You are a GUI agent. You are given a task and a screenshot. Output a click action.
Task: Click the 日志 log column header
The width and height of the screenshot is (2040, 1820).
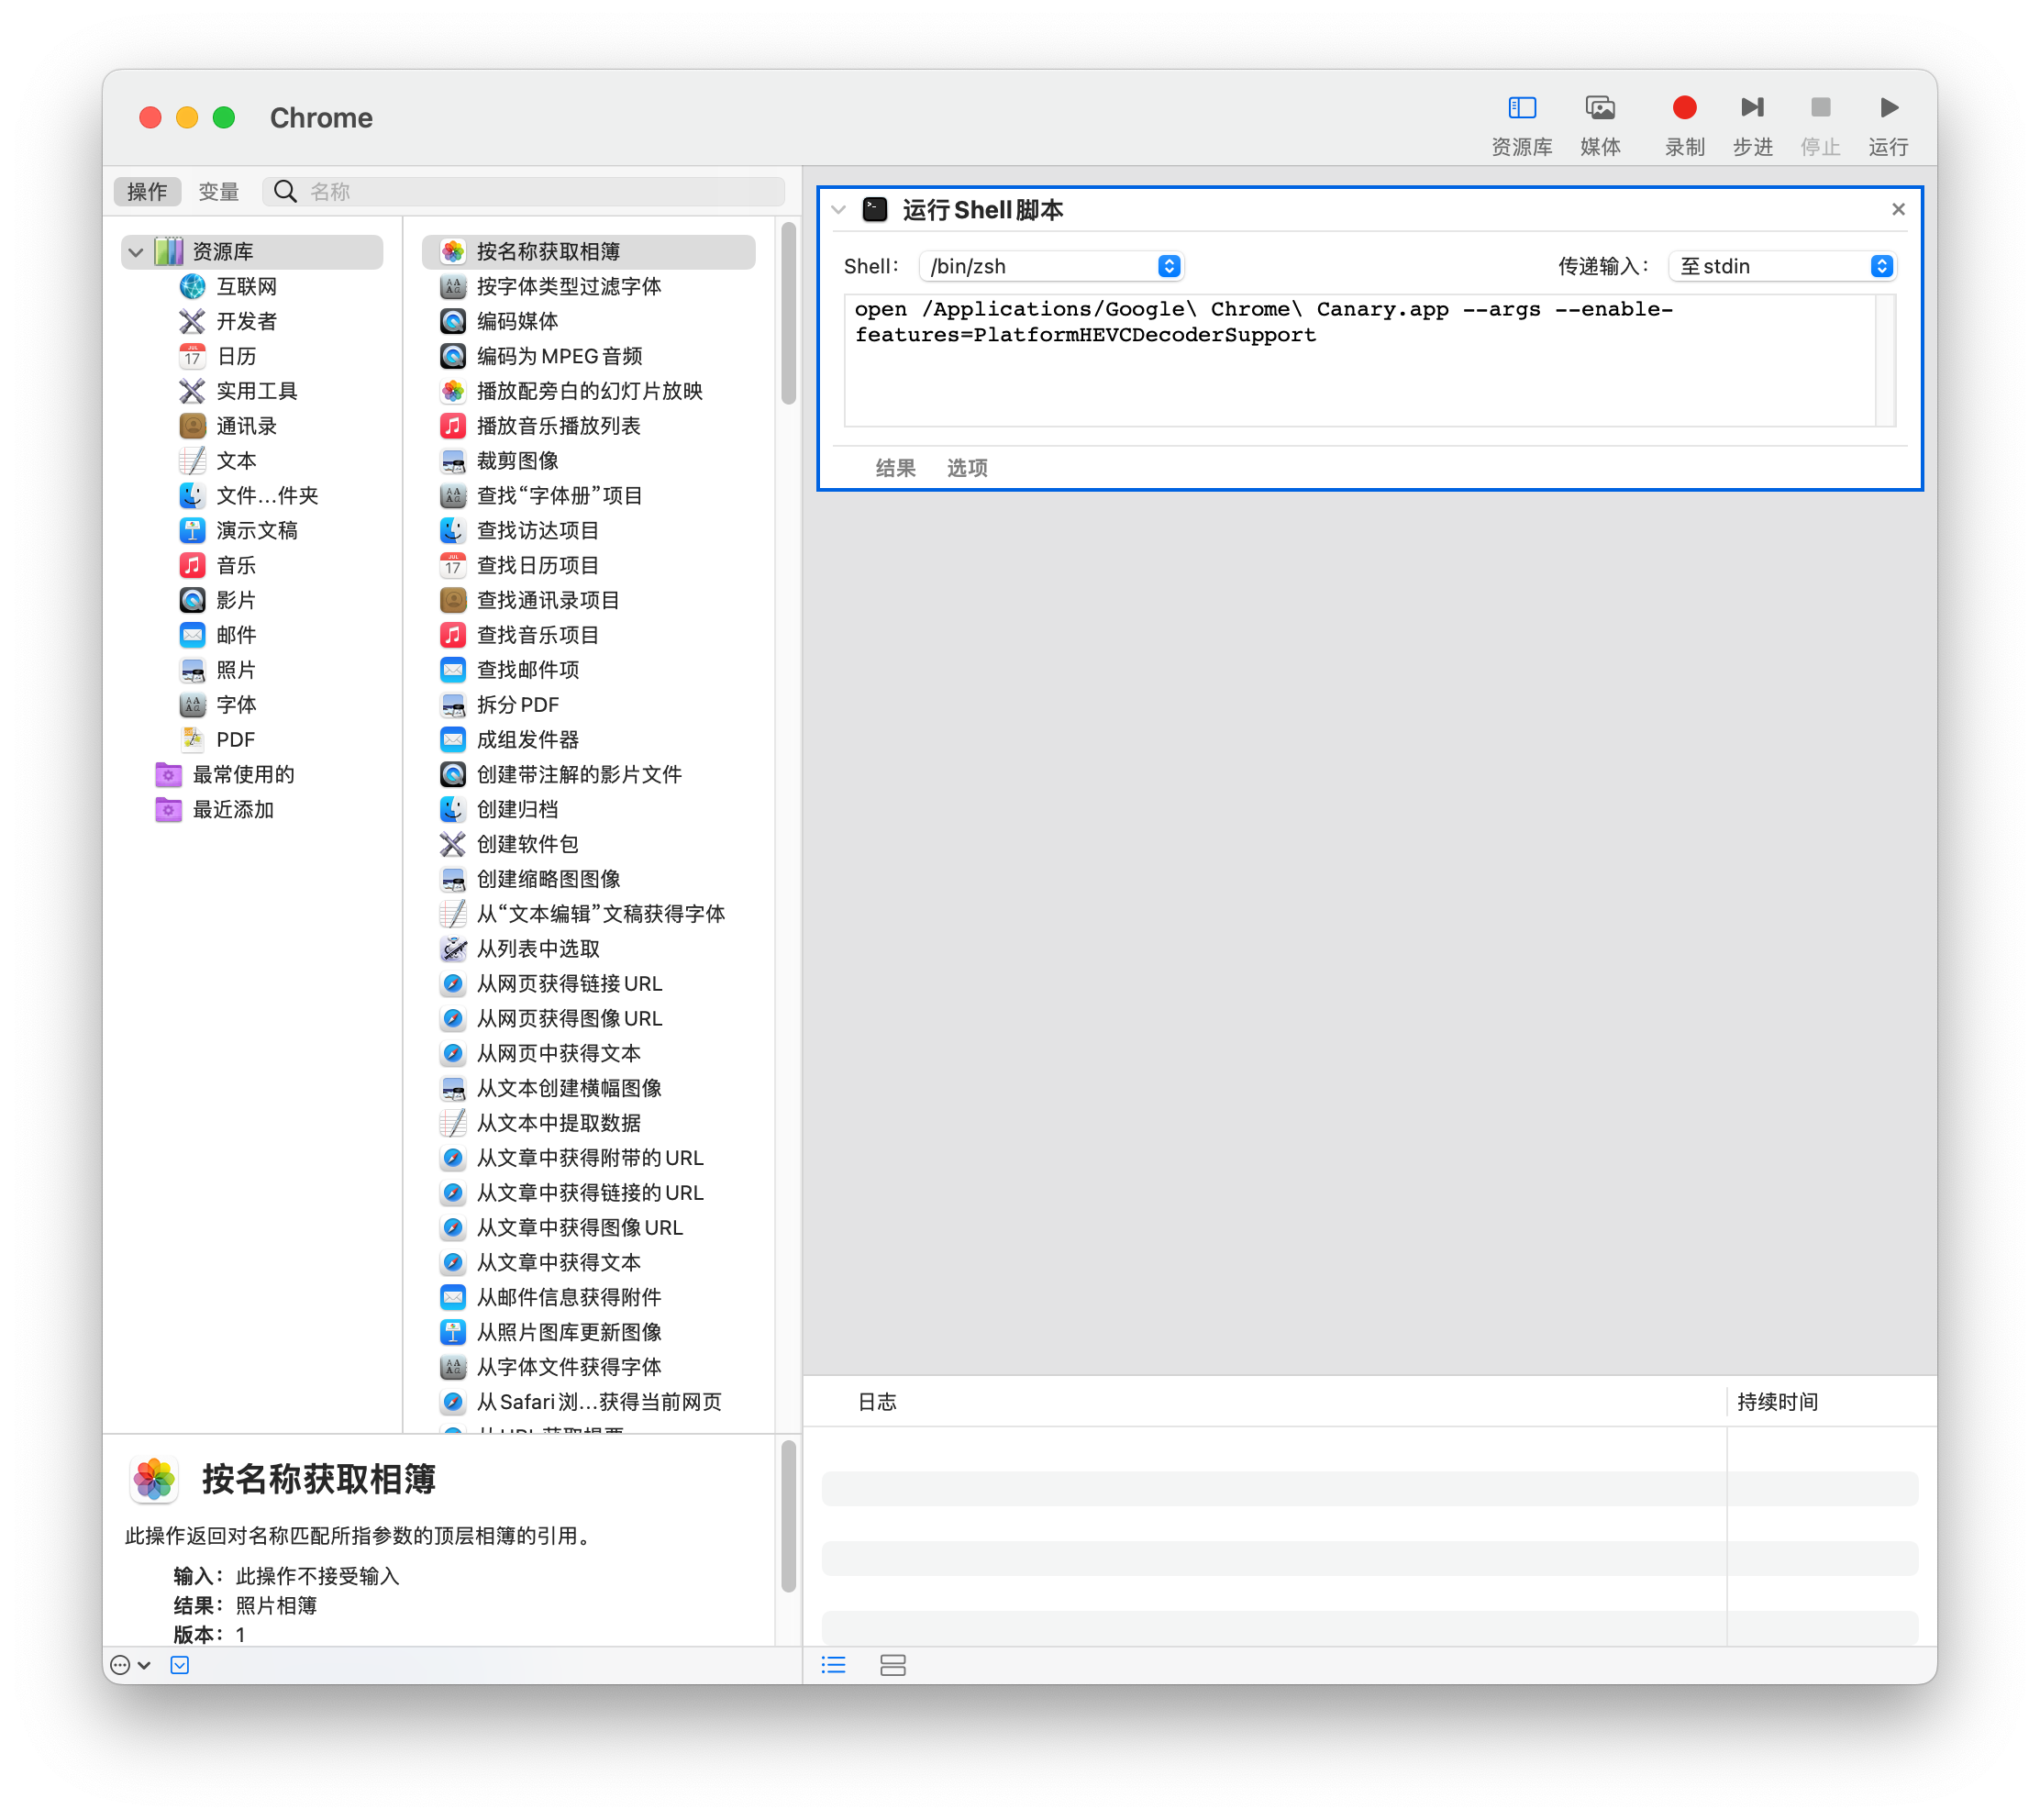coord(877,1403)
